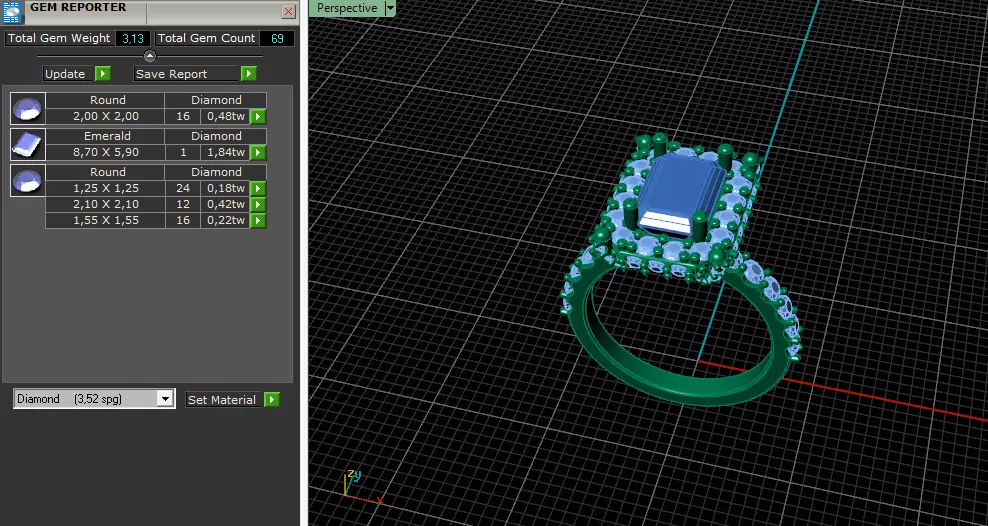This screenshot has width=988, height=526.
Task: Click the Diamond cell in the Emerald row
Action: [x=215, y=136]
